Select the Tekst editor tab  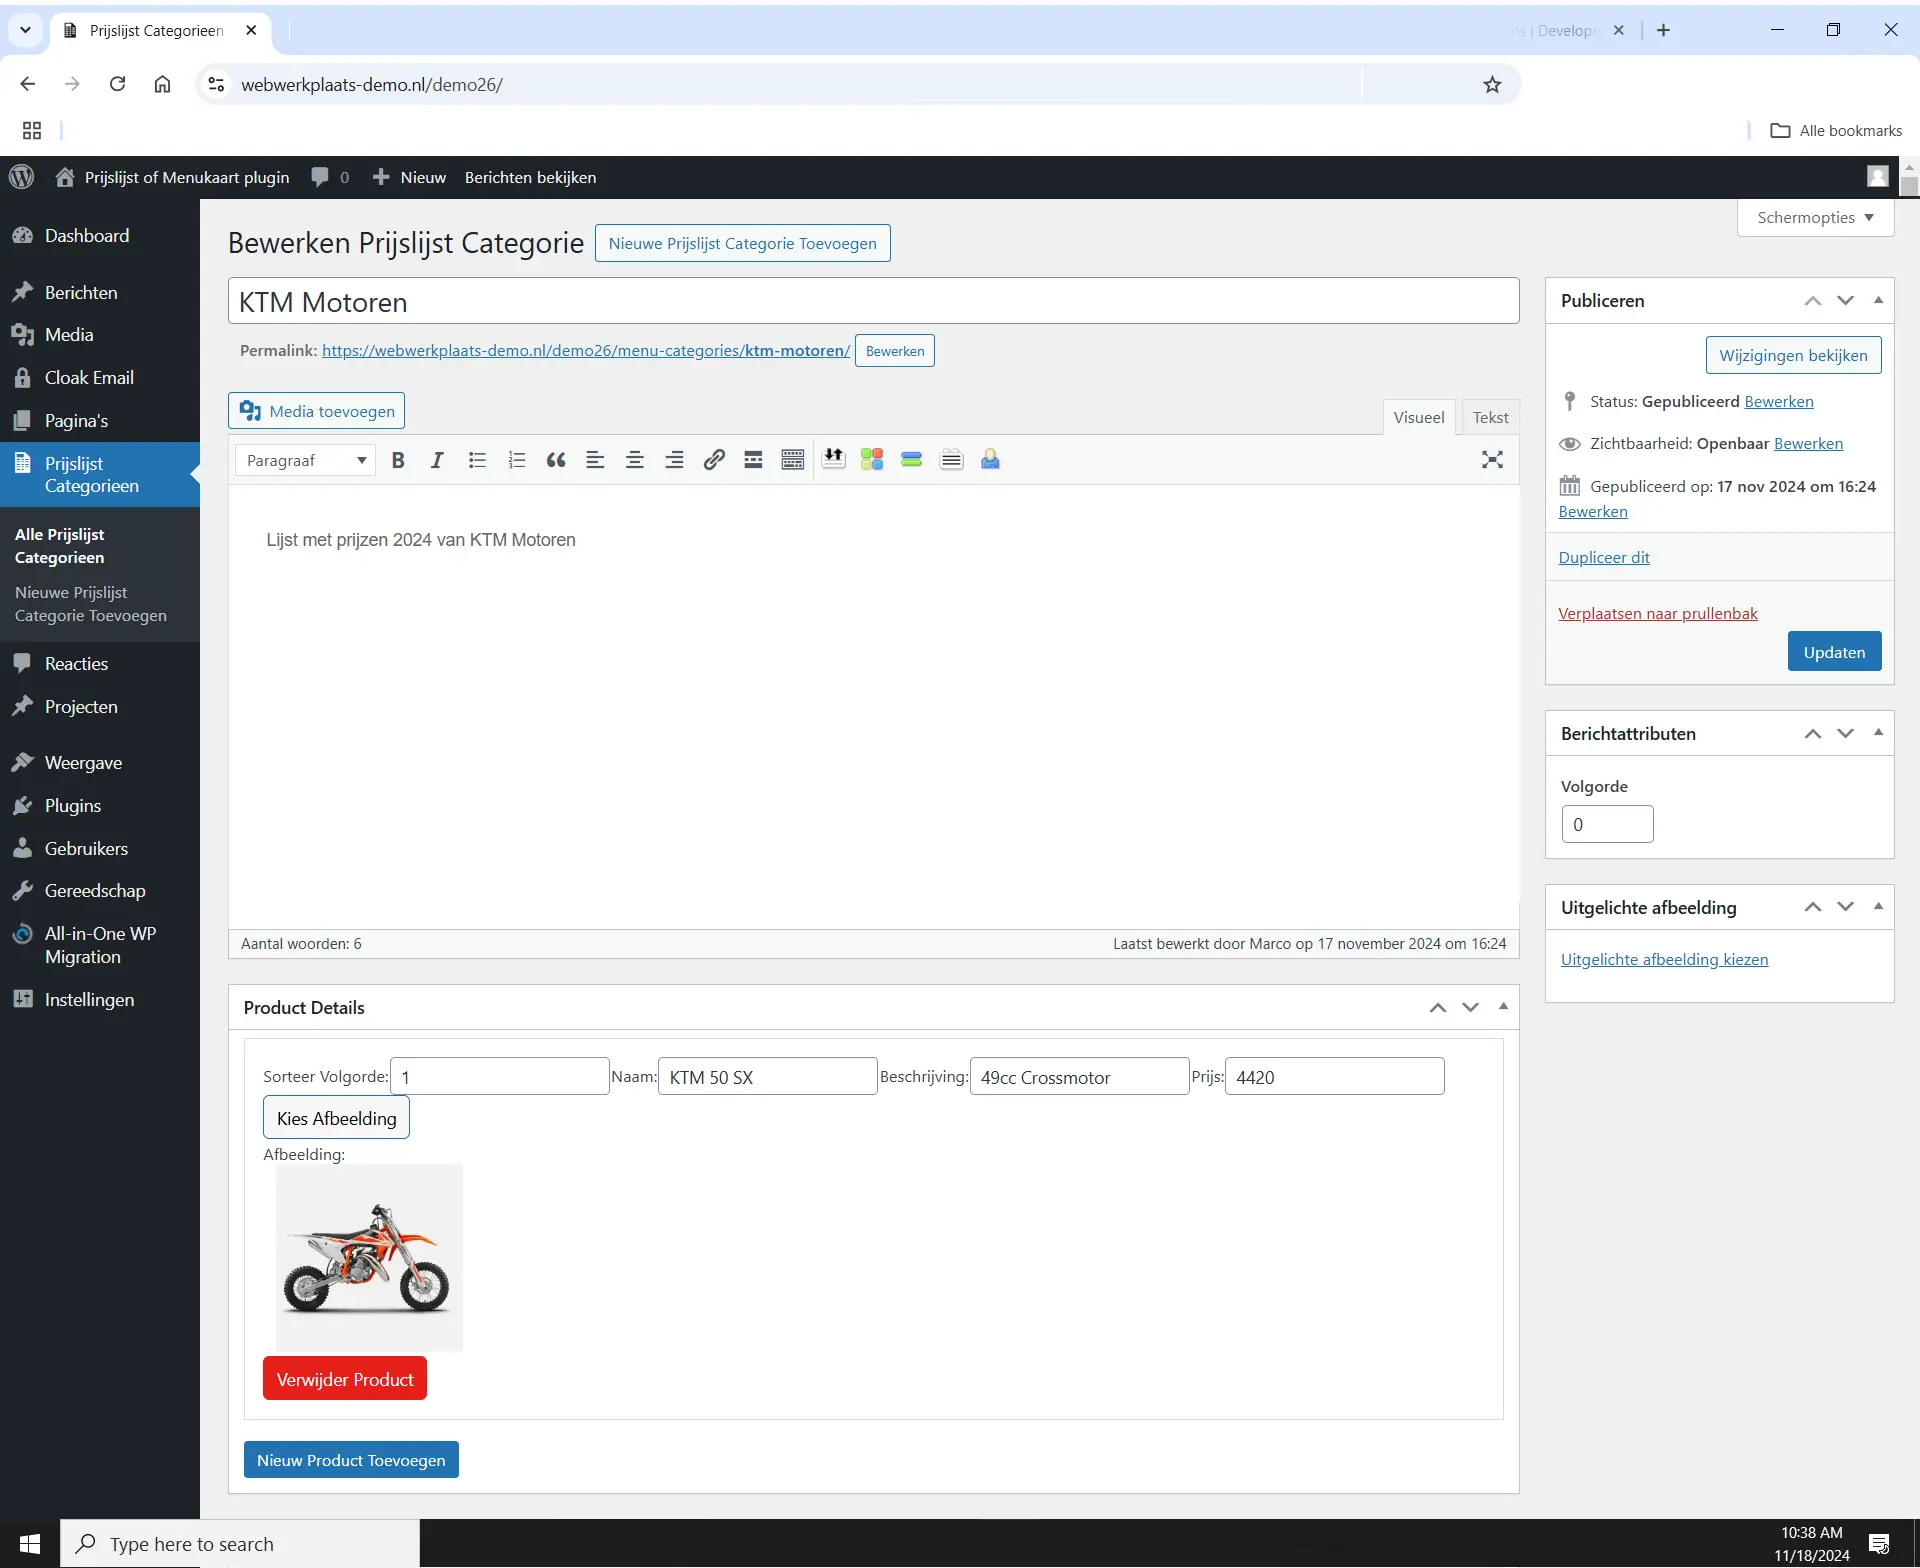click(x=1489, y=418)
